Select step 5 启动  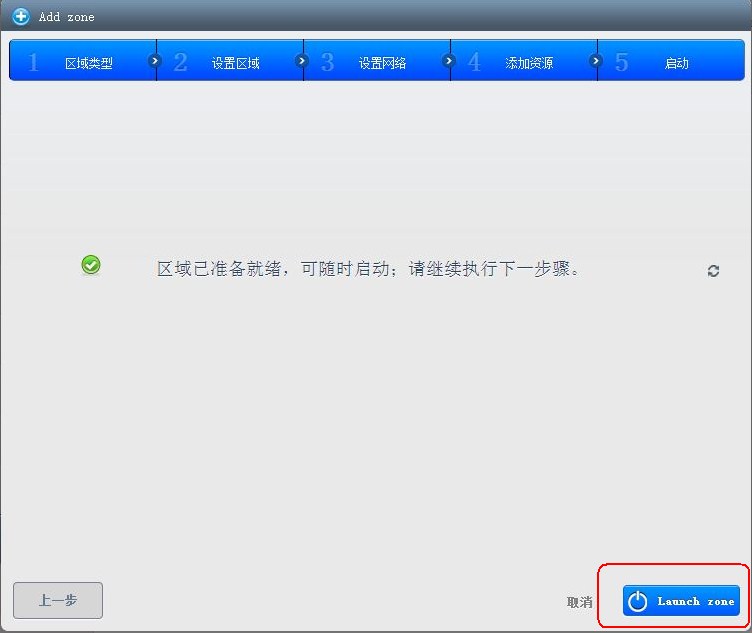pyautogui.click(x=671, y=60)
